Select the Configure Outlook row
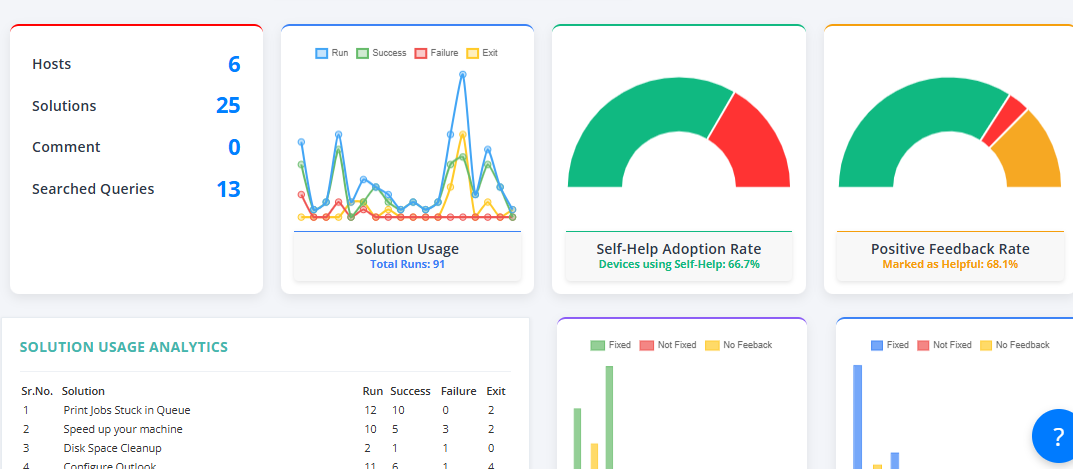Image resolution: width=1073 pixels, height=469 pixels. (x=266, y=465)
